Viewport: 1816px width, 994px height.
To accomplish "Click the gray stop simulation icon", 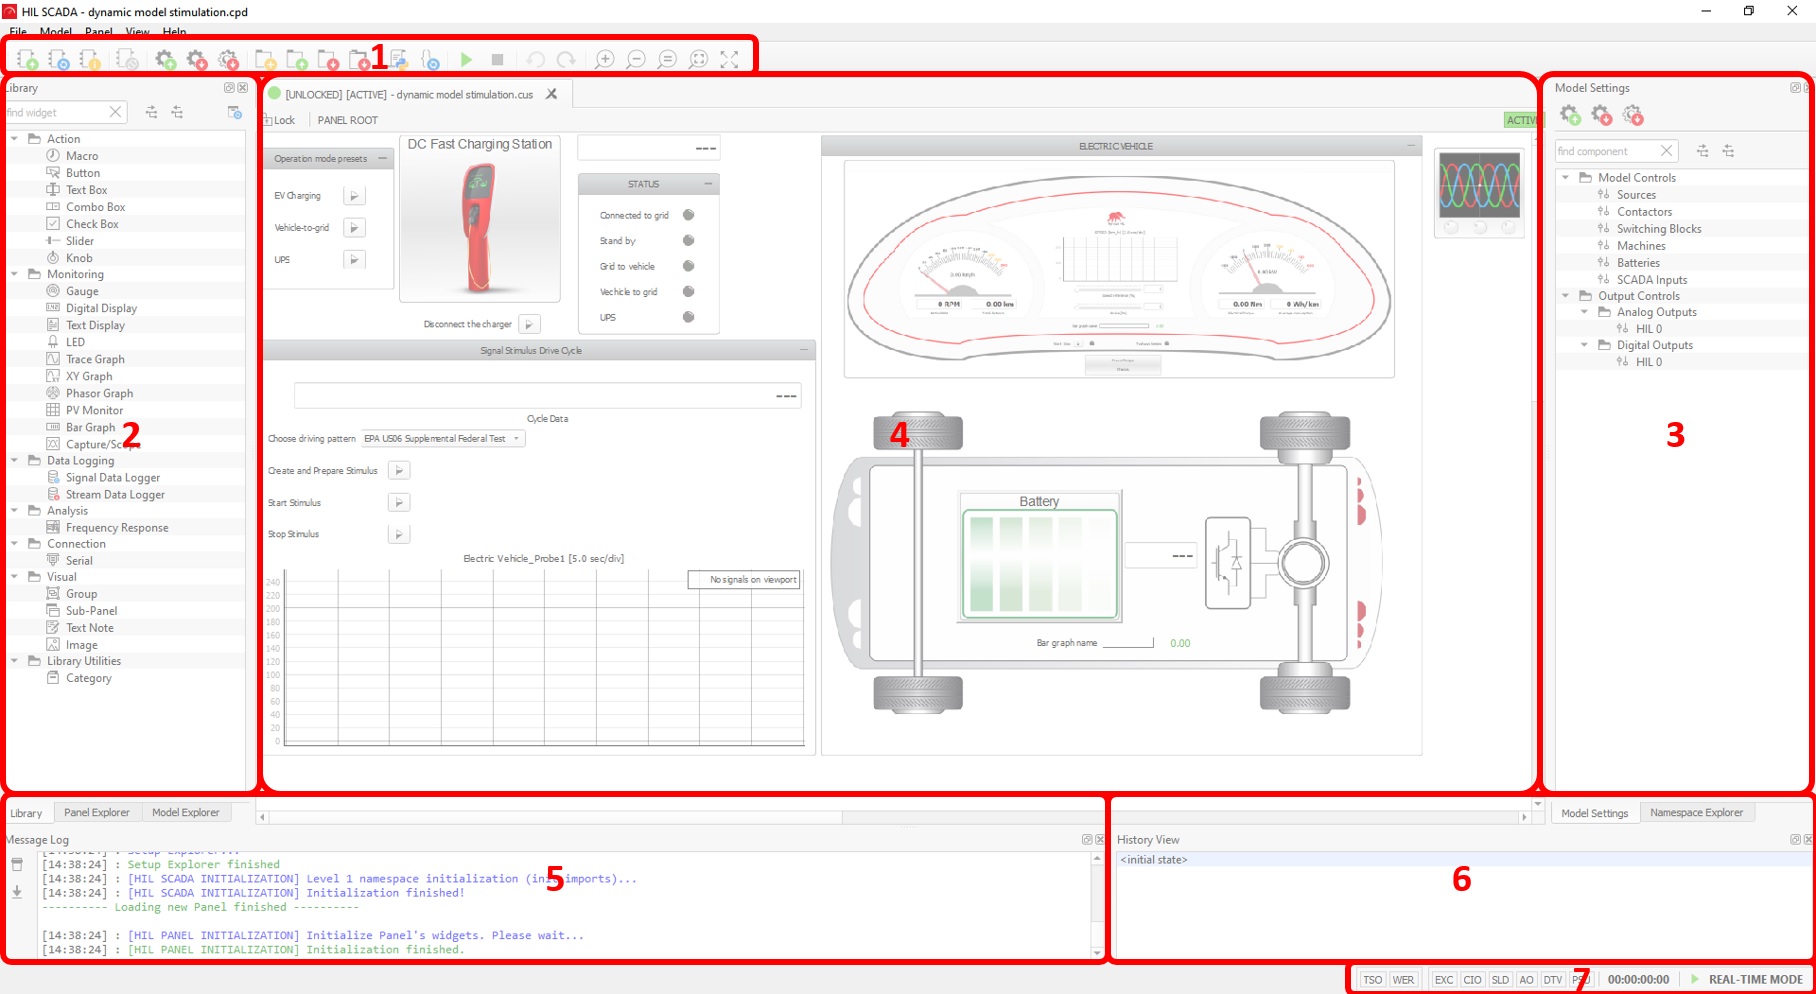I will (497, 60).
